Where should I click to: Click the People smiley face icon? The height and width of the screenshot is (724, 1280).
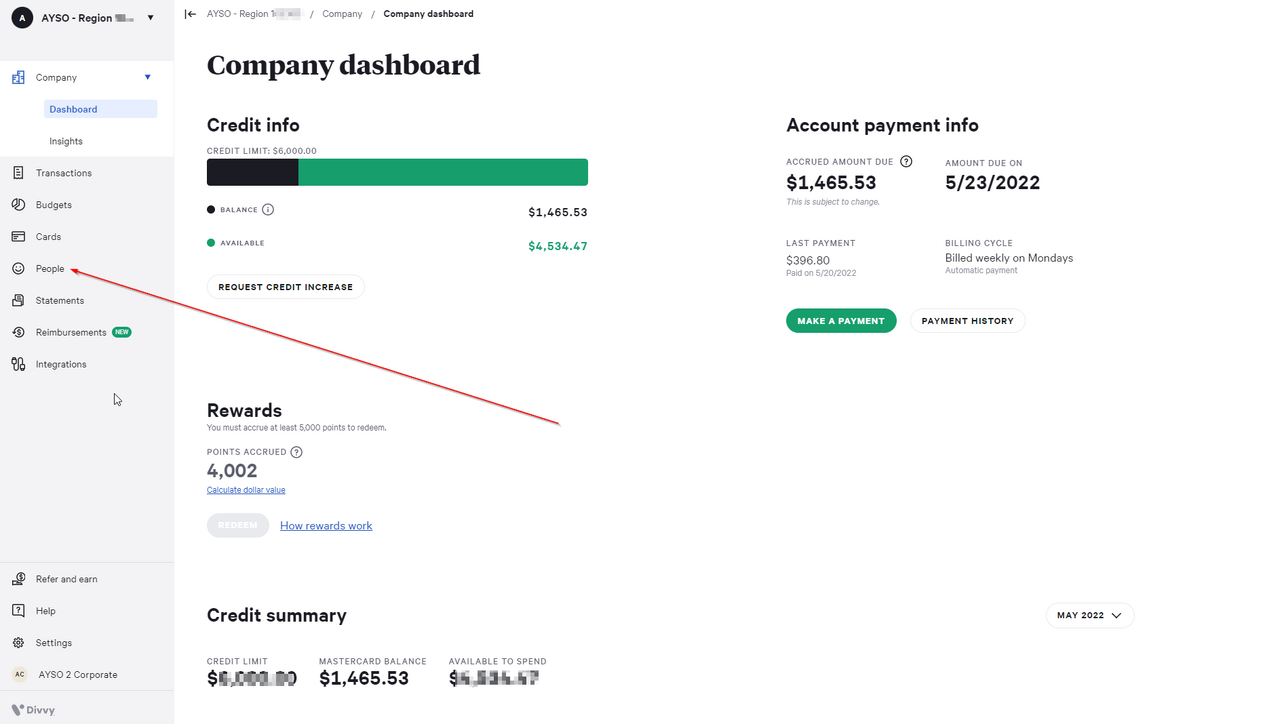pos(18,269)
